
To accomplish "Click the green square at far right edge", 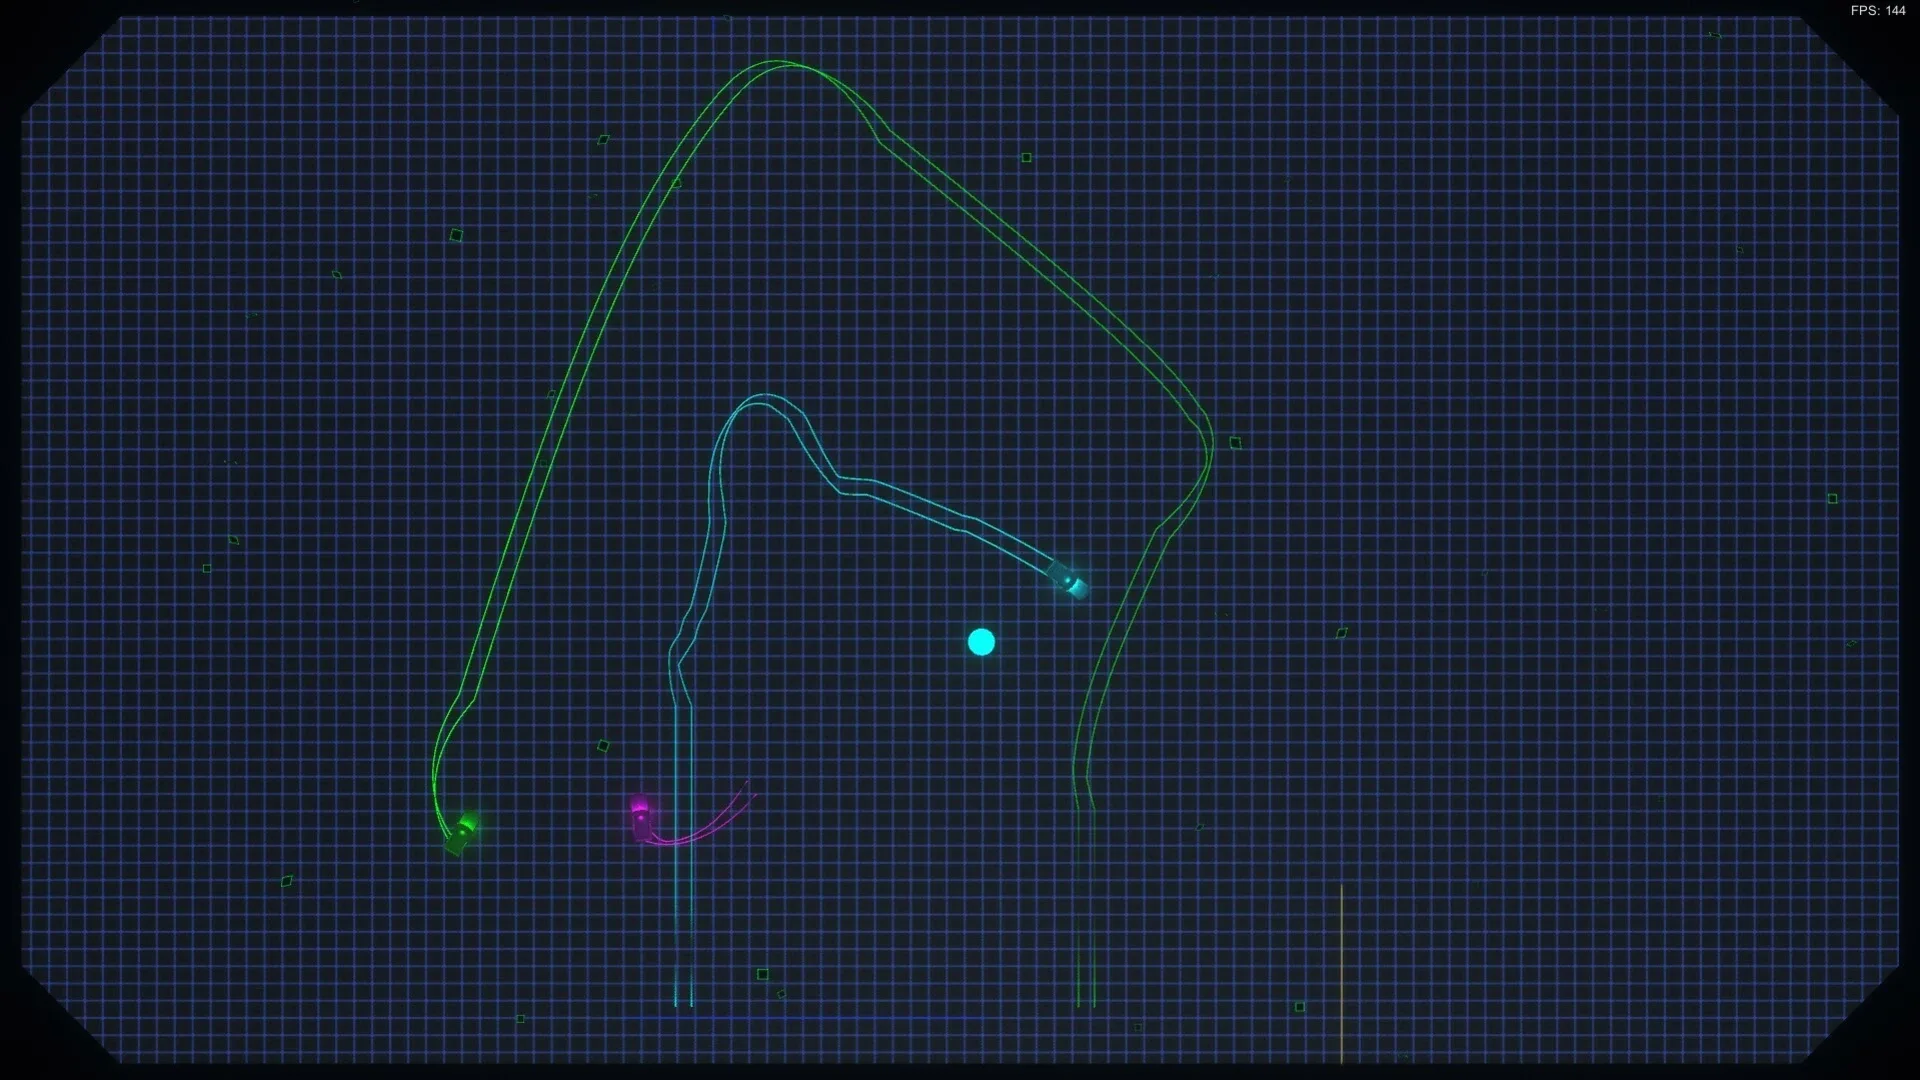I will click(1832, 499).
